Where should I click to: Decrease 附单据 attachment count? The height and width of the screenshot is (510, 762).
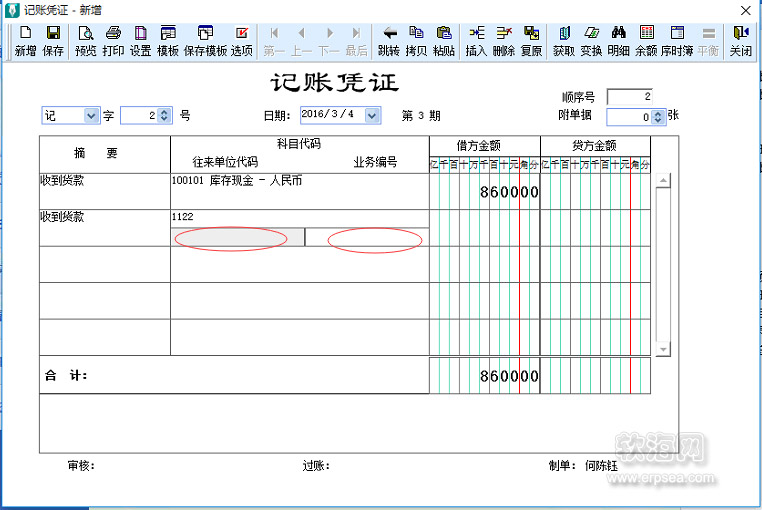[658, 120]
